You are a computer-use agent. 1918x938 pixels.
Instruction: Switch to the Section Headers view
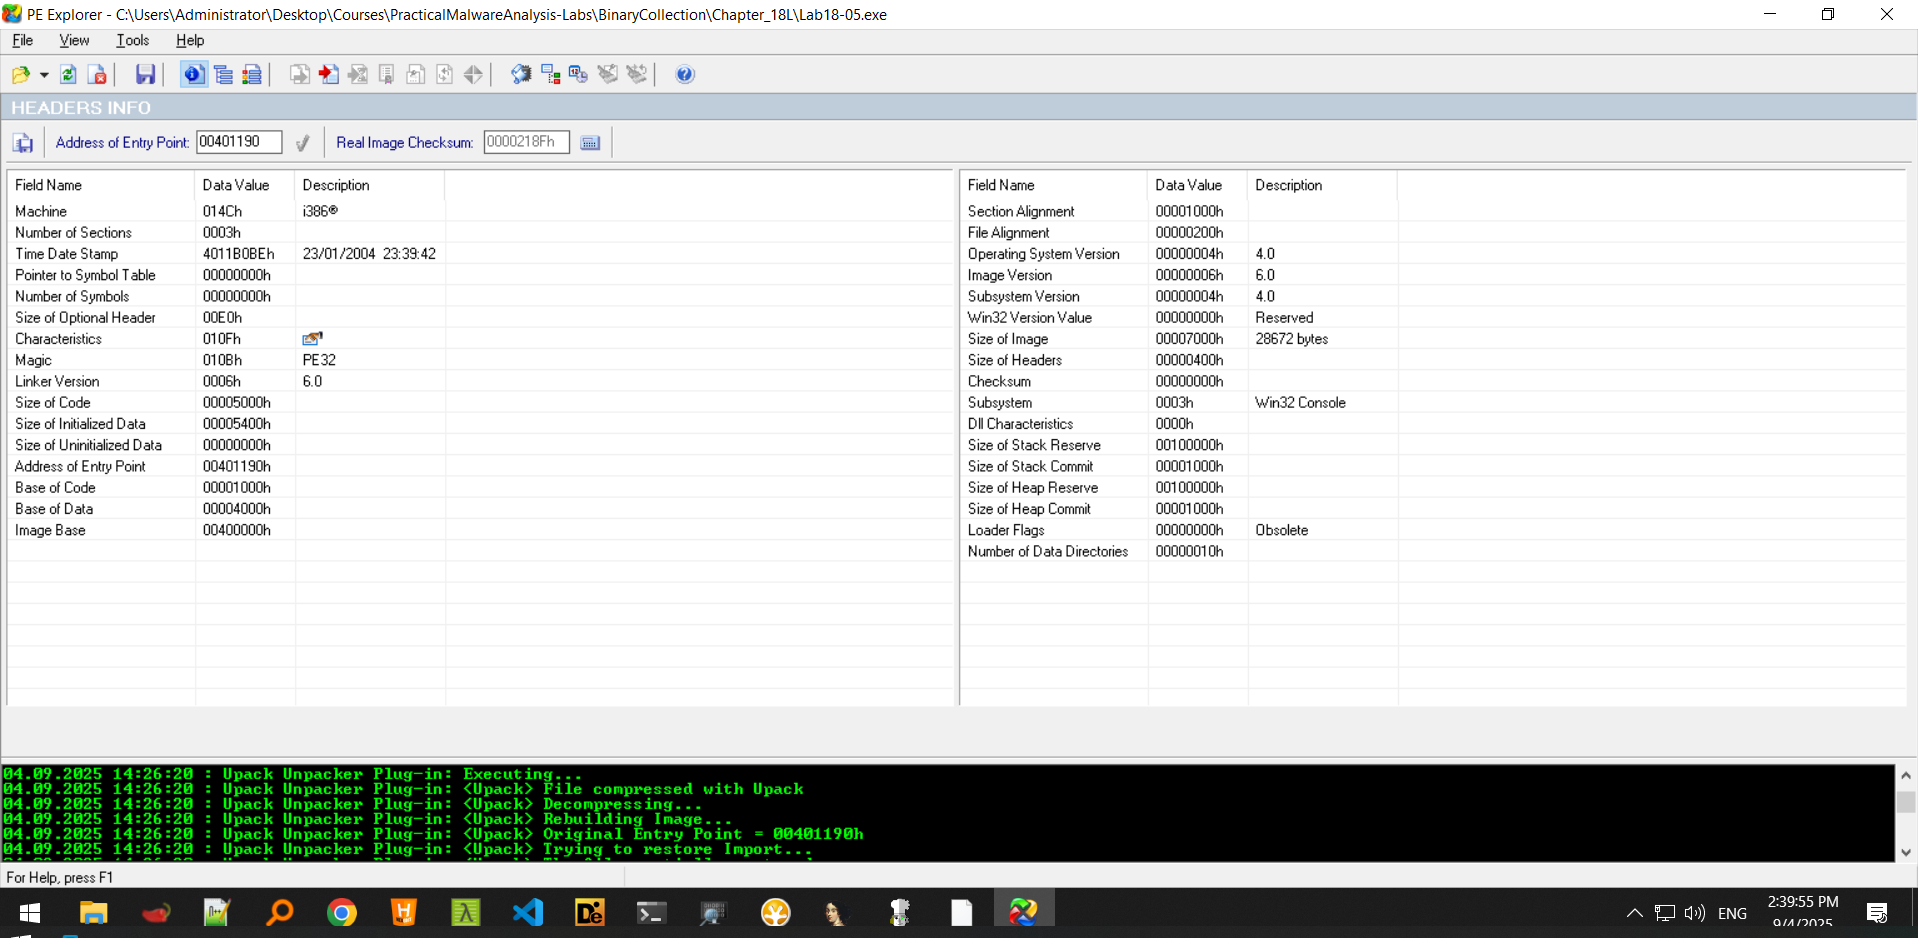(252, 75)
